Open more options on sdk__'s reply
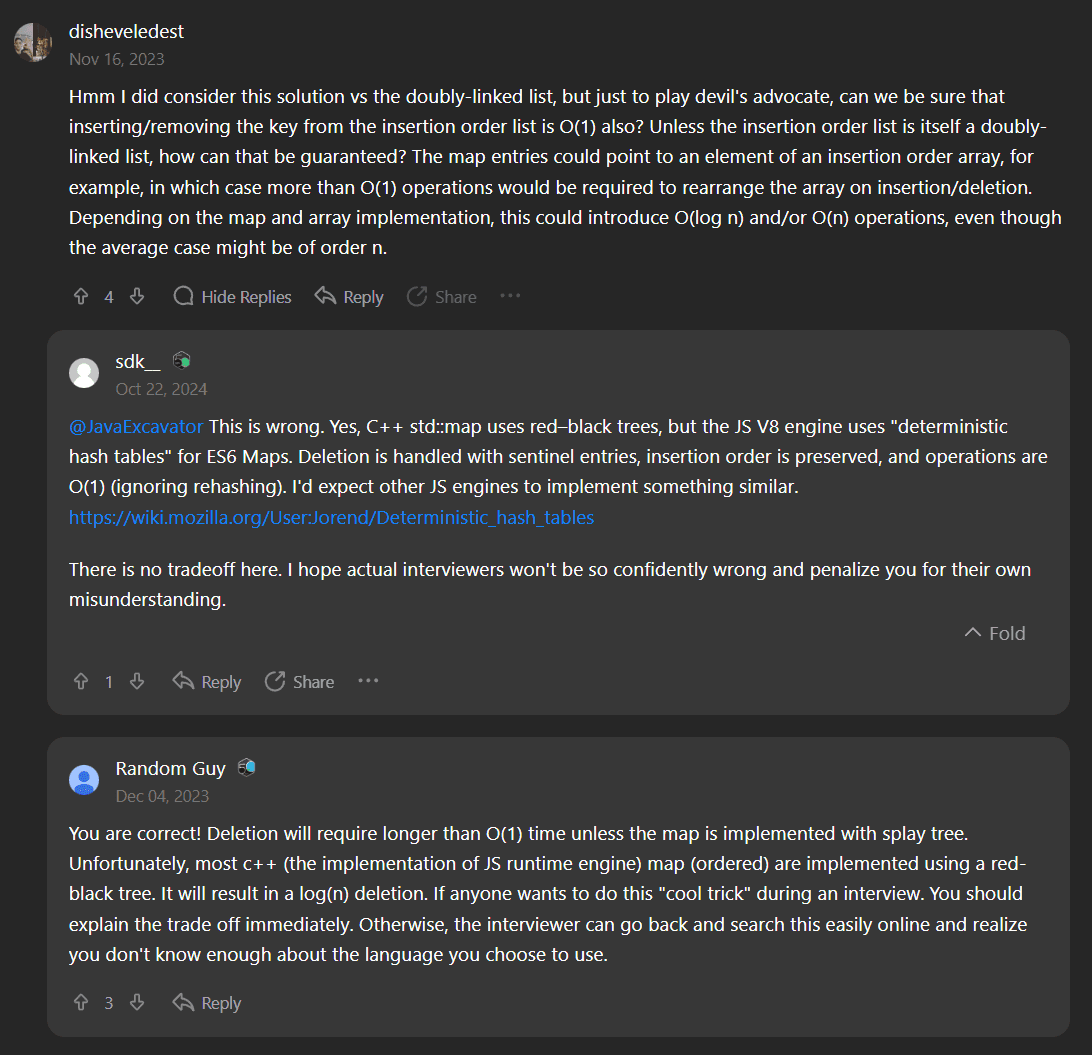Image resolution: width=1092 pixels, height=1055 pixels. point(368,682)
